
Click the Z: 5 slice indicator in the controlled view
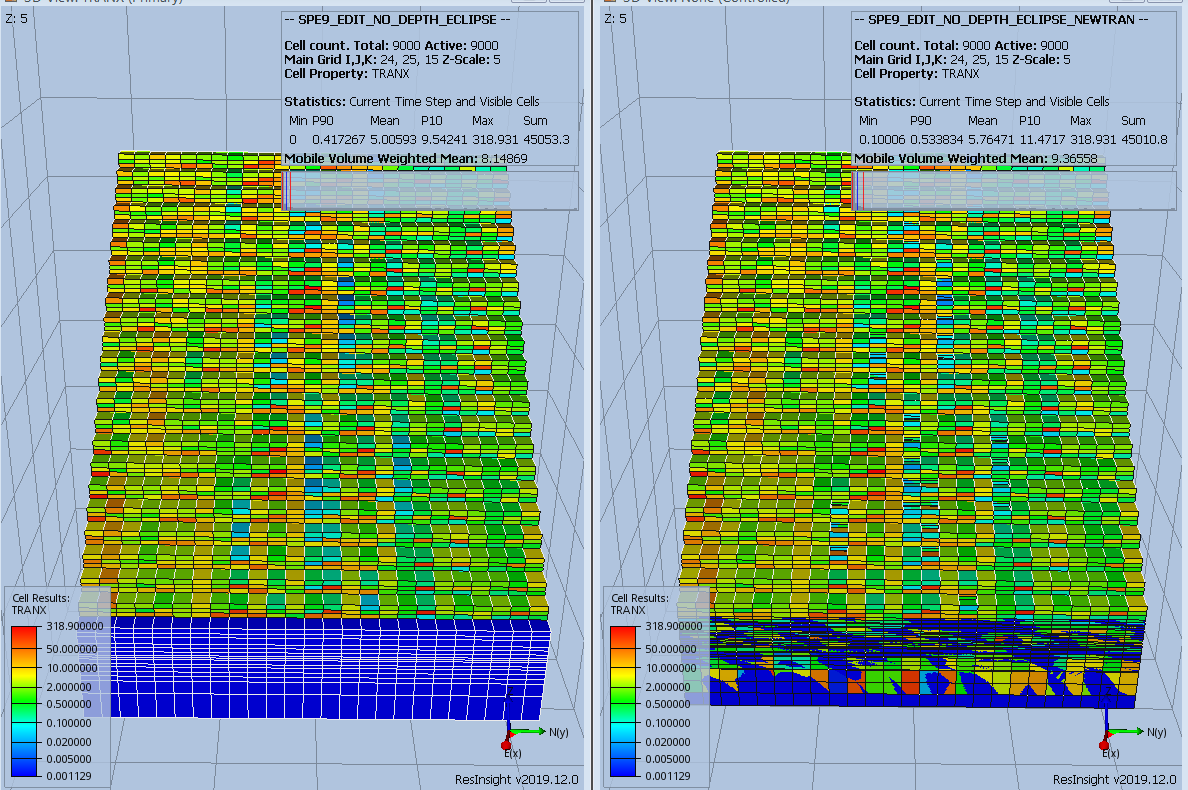pos(617,17)
